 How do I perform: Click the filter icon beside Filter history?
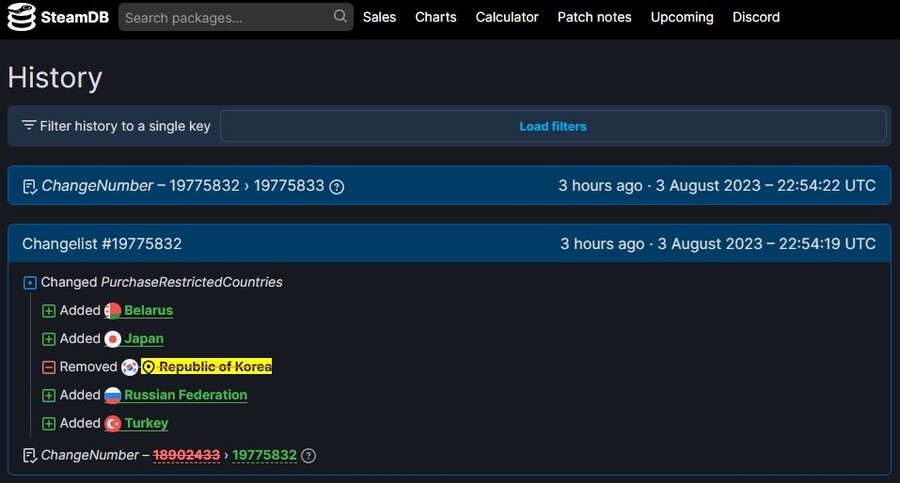(x=29, y=125)
